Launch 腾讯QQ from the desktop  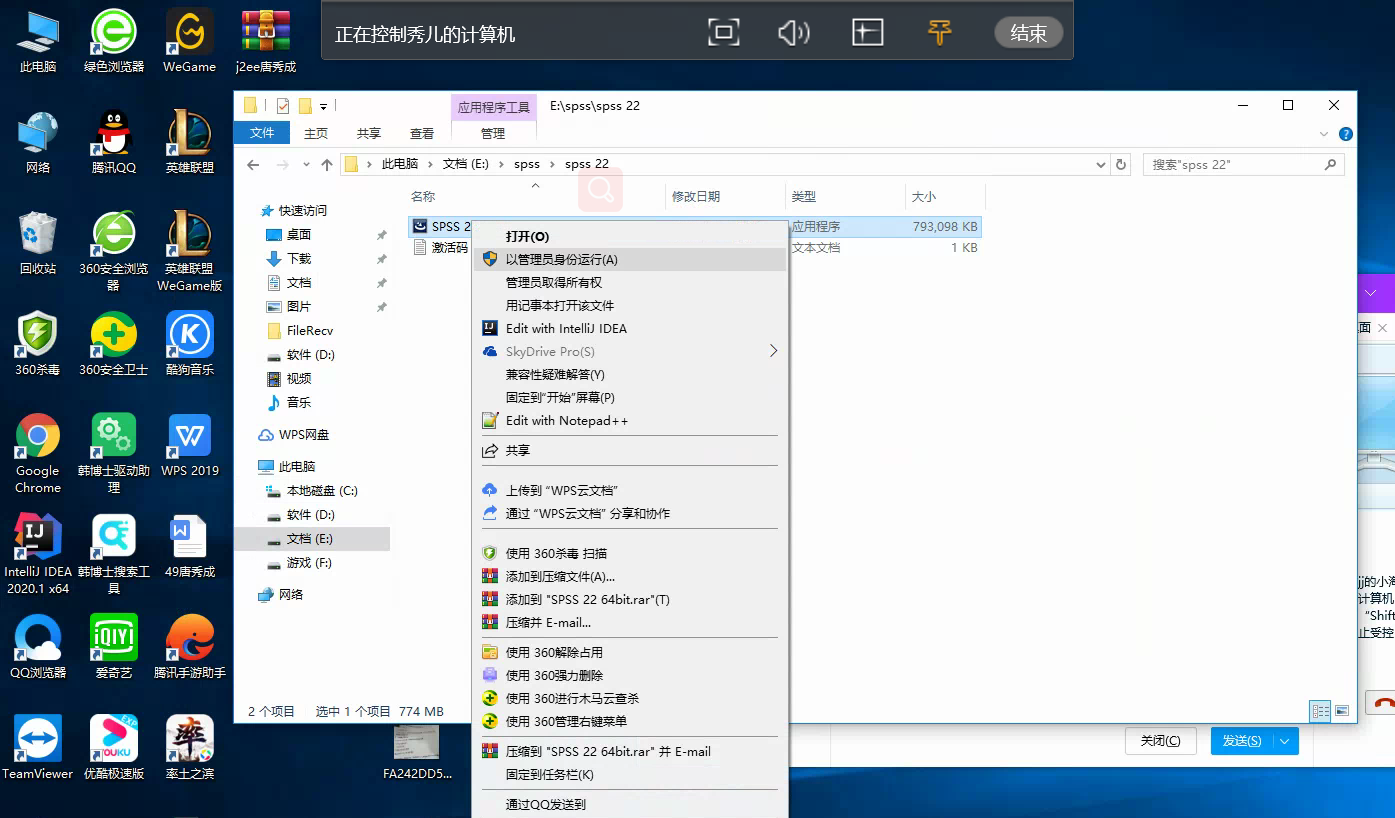coord(113,142)
